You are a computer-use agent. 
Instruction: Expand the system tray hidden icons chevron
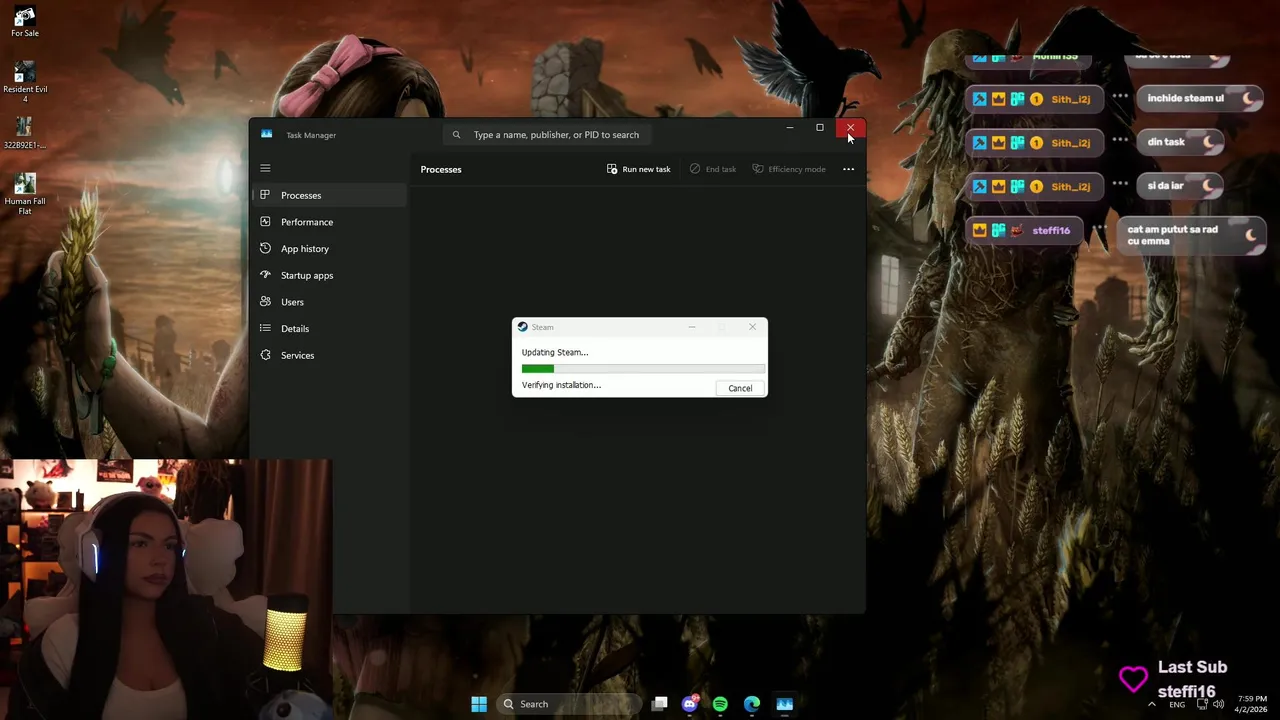[1151, 704]
